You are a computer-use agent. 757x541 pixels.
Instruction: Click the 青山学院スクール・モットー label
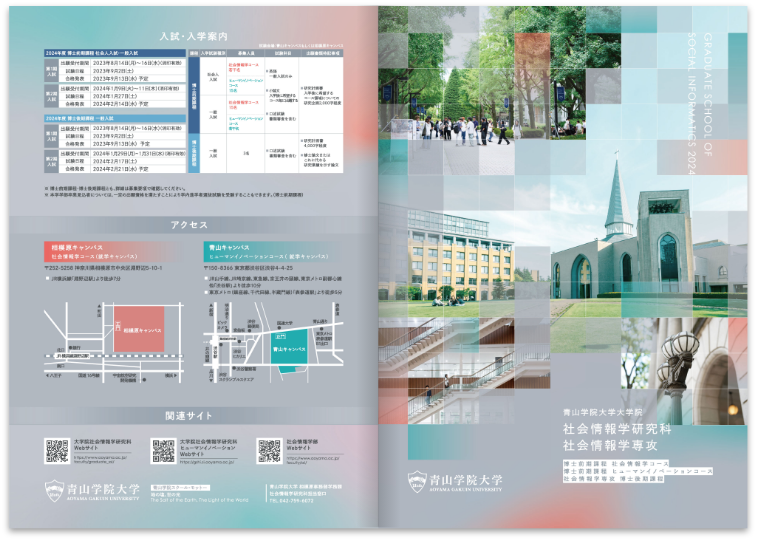180,487
